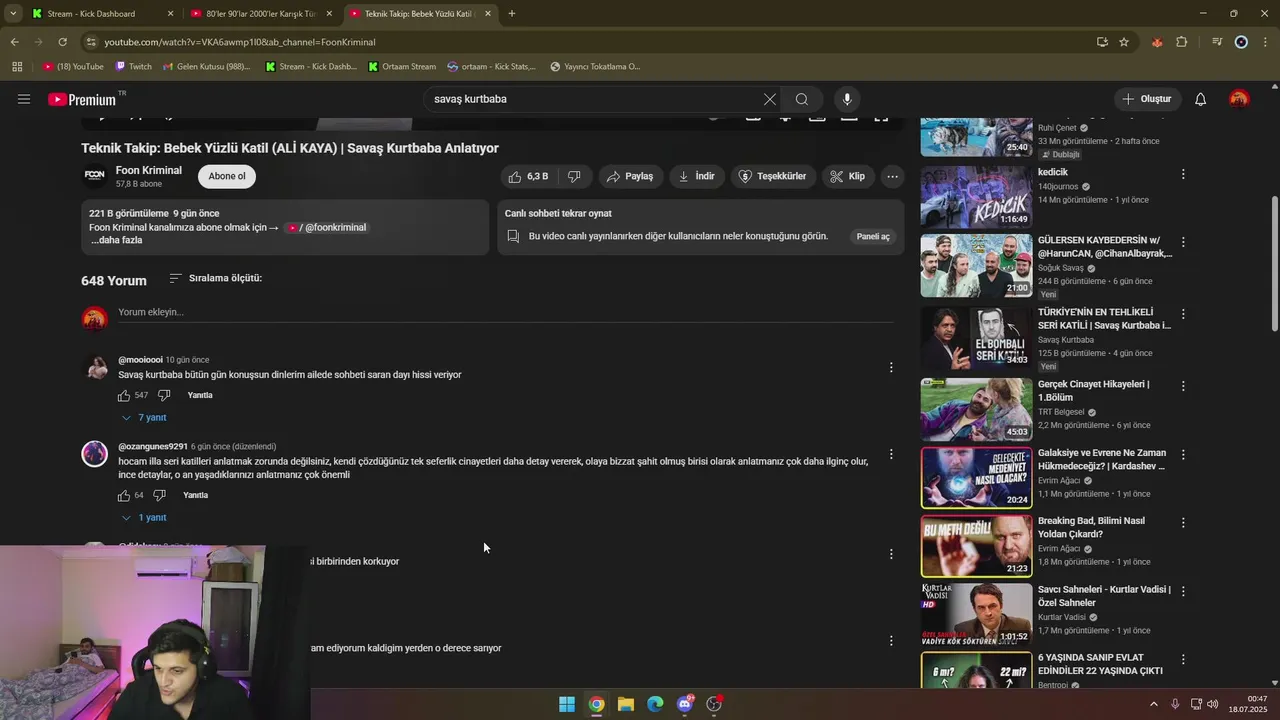Open options for kedicik video
The image size is (1280, 720).
[1183, 174]
